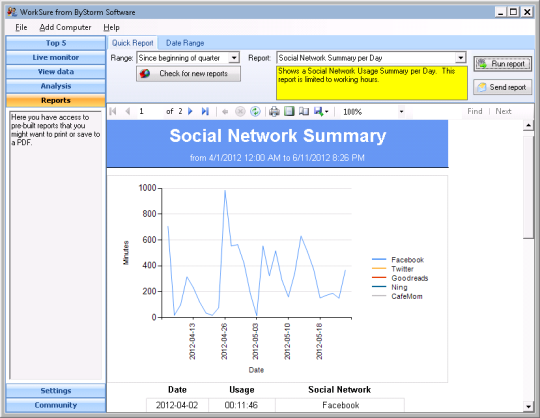Viewport: 540px width, 418px height.
Task: Click the current page number field
Action: coord(150,111)
